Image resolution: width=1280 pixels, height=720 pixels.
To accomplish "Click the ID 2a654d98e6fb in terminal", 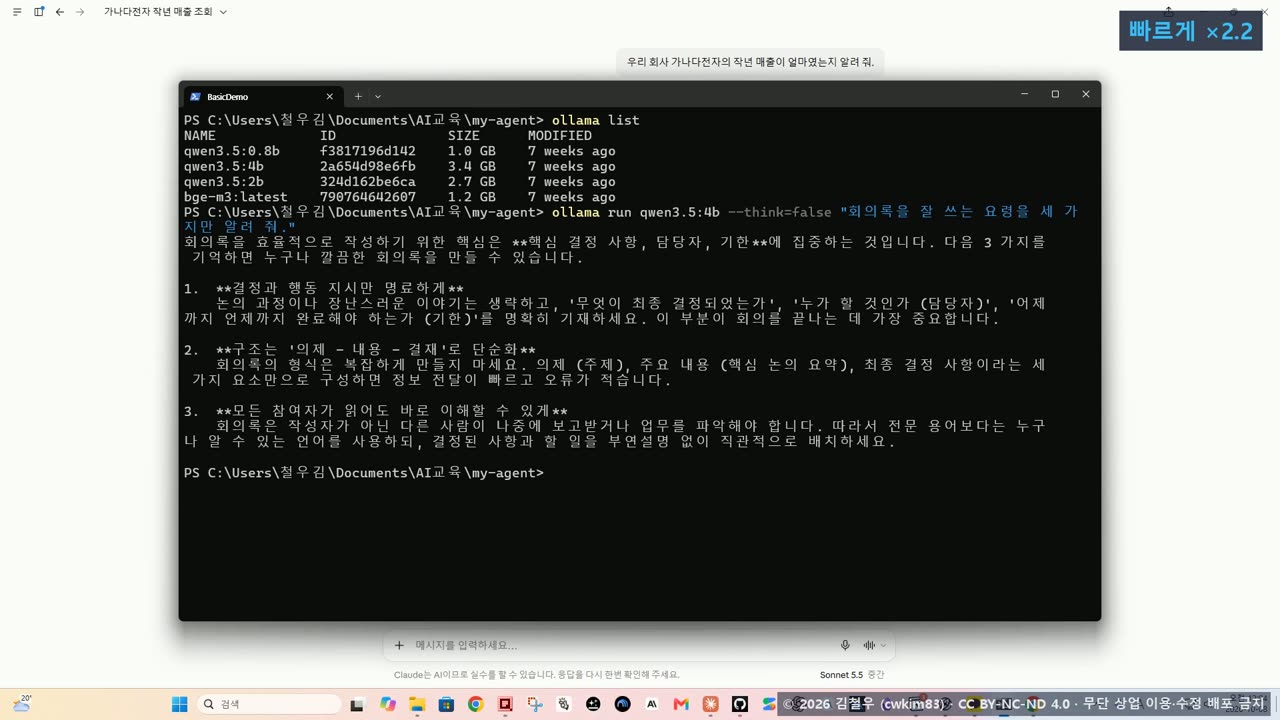I will pyautogui.click(x=368, y=166).
